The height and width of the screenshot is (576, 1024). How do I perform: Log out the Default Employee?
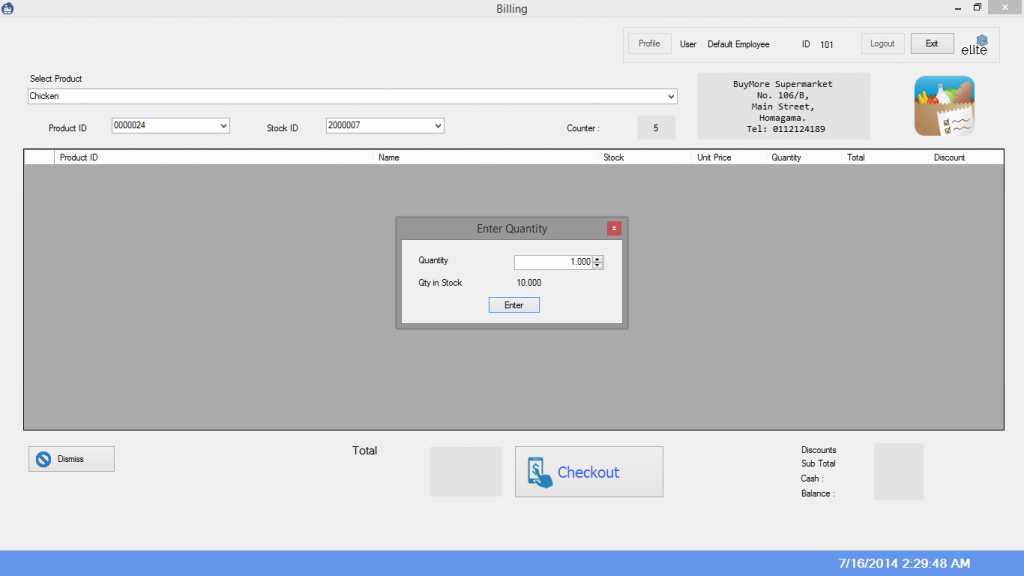(x=882, y=44)
